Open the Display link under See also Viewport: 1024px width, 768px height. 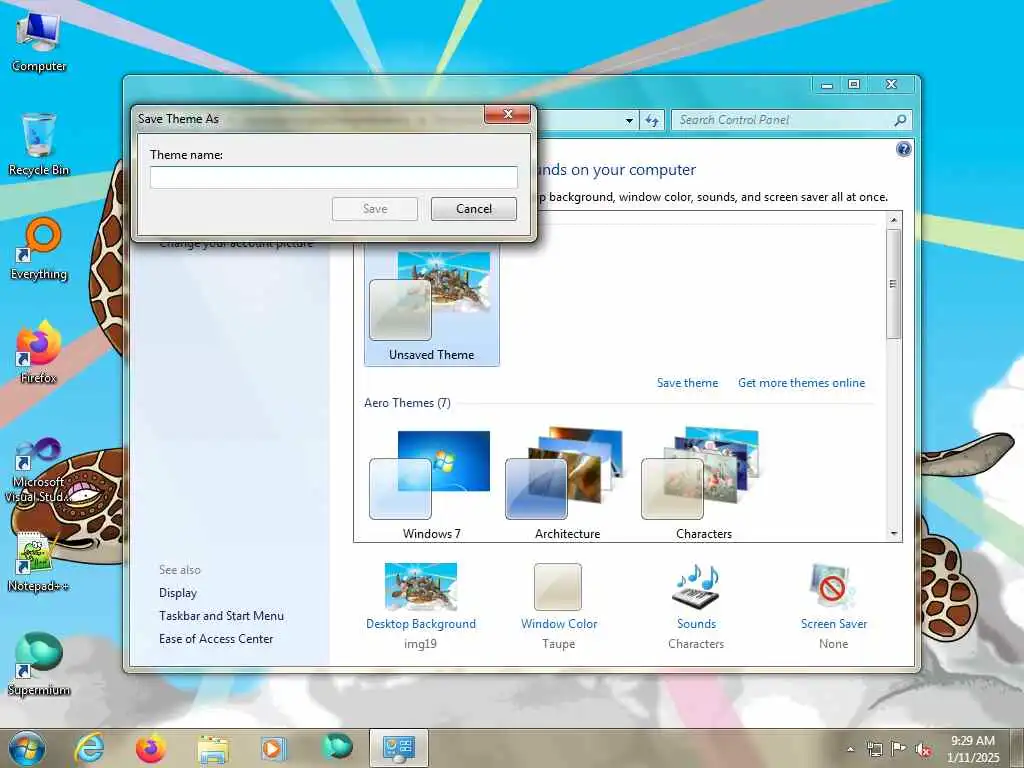click(x=178, y=593)
